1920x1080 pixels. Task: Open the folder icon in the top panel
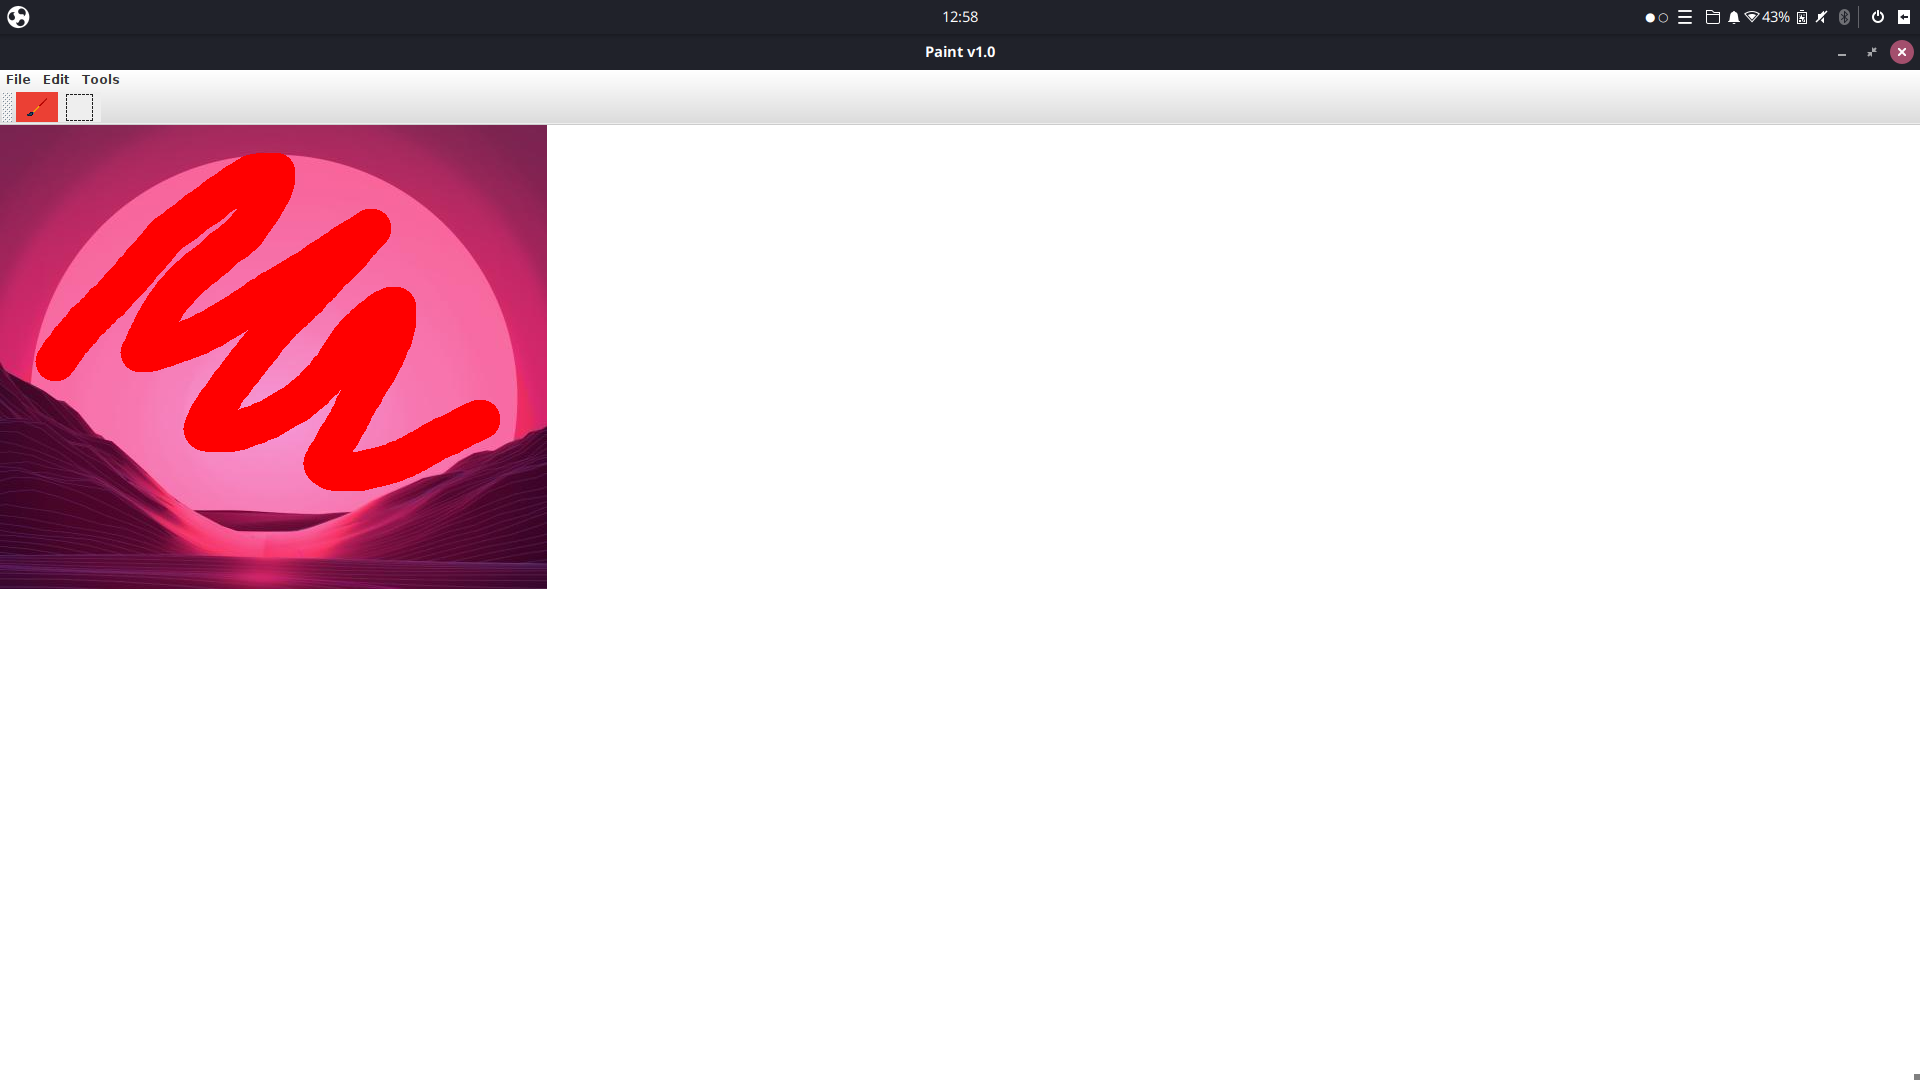point(1712,17)
